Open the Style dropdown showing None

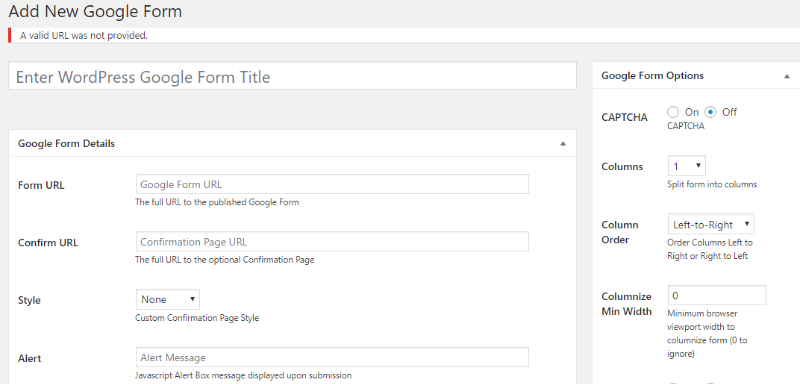click(x=168, y=299)
